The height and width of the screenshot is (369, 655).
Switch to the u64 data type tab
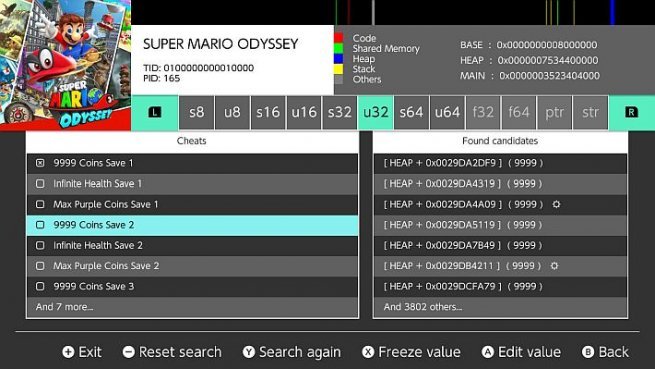(447, 112)
